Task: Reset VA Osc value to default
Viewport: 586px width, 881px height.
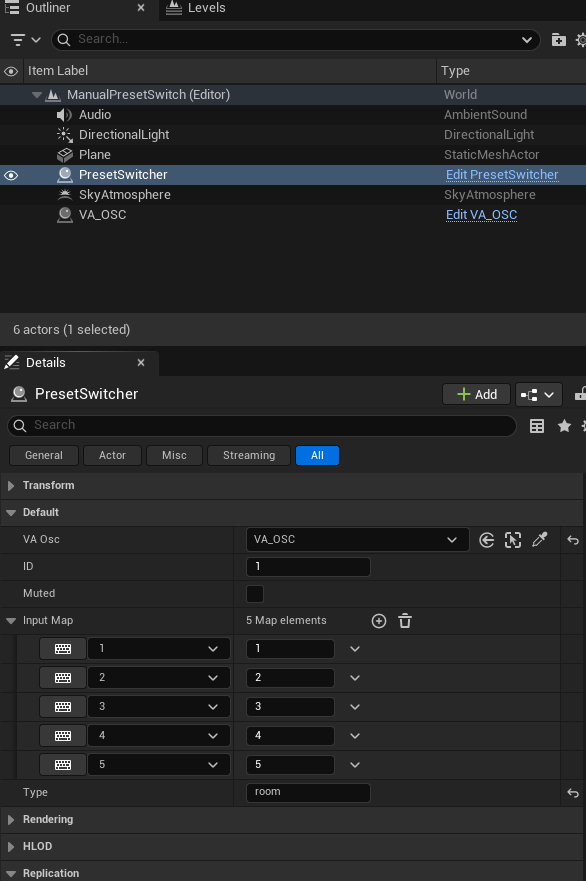Action: (x=573, y=540)
